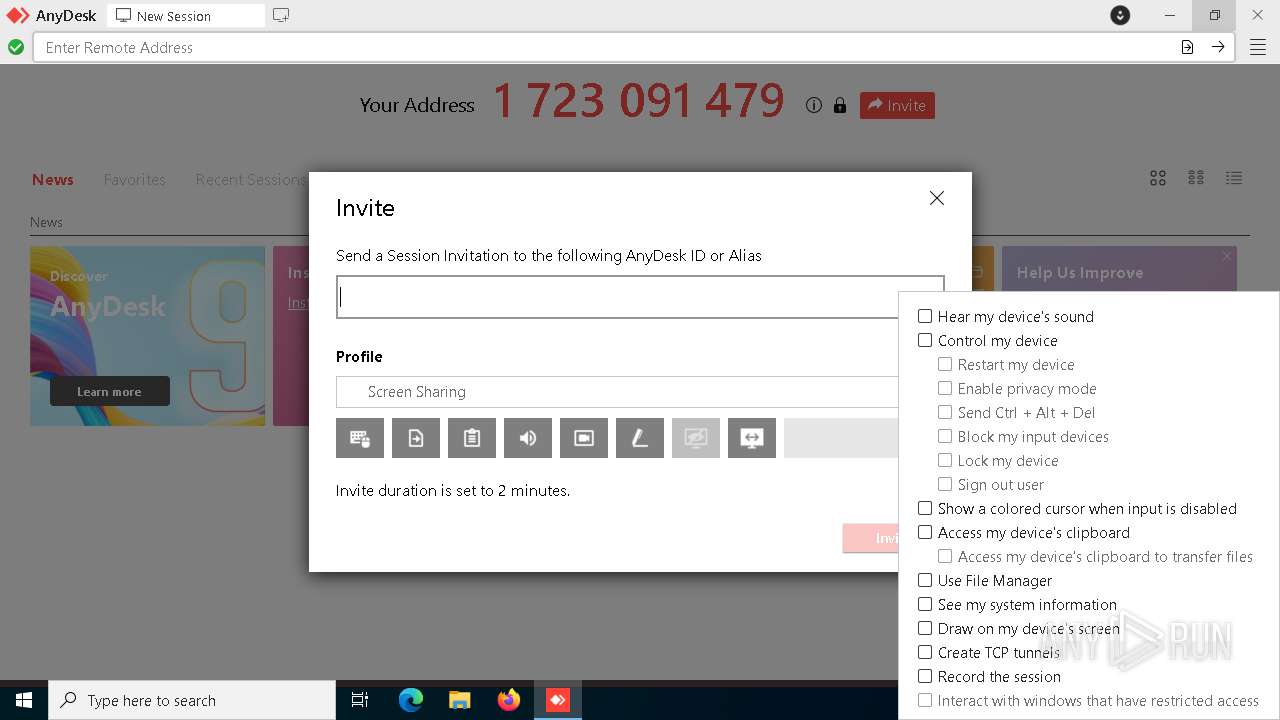Enable Hear my device's sound
Image resolution: width=1280 pixels, height=720 pixels.
coord(925,316)
